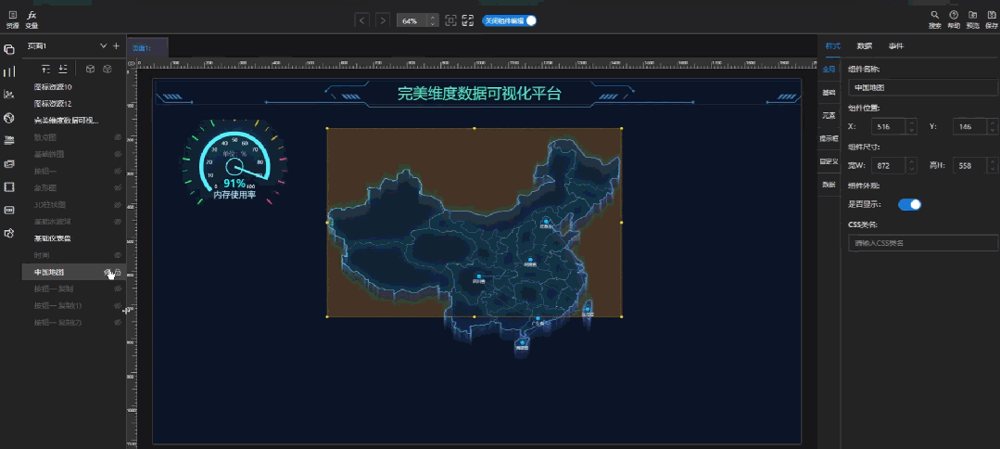
Task: Click the X position field showing 516
Action: 888,126
